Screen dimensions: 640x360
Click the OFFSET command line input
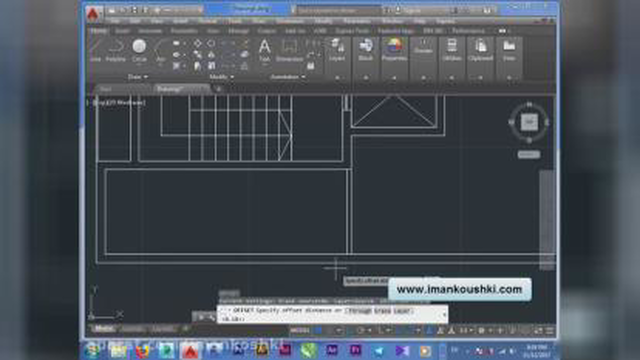333,314
